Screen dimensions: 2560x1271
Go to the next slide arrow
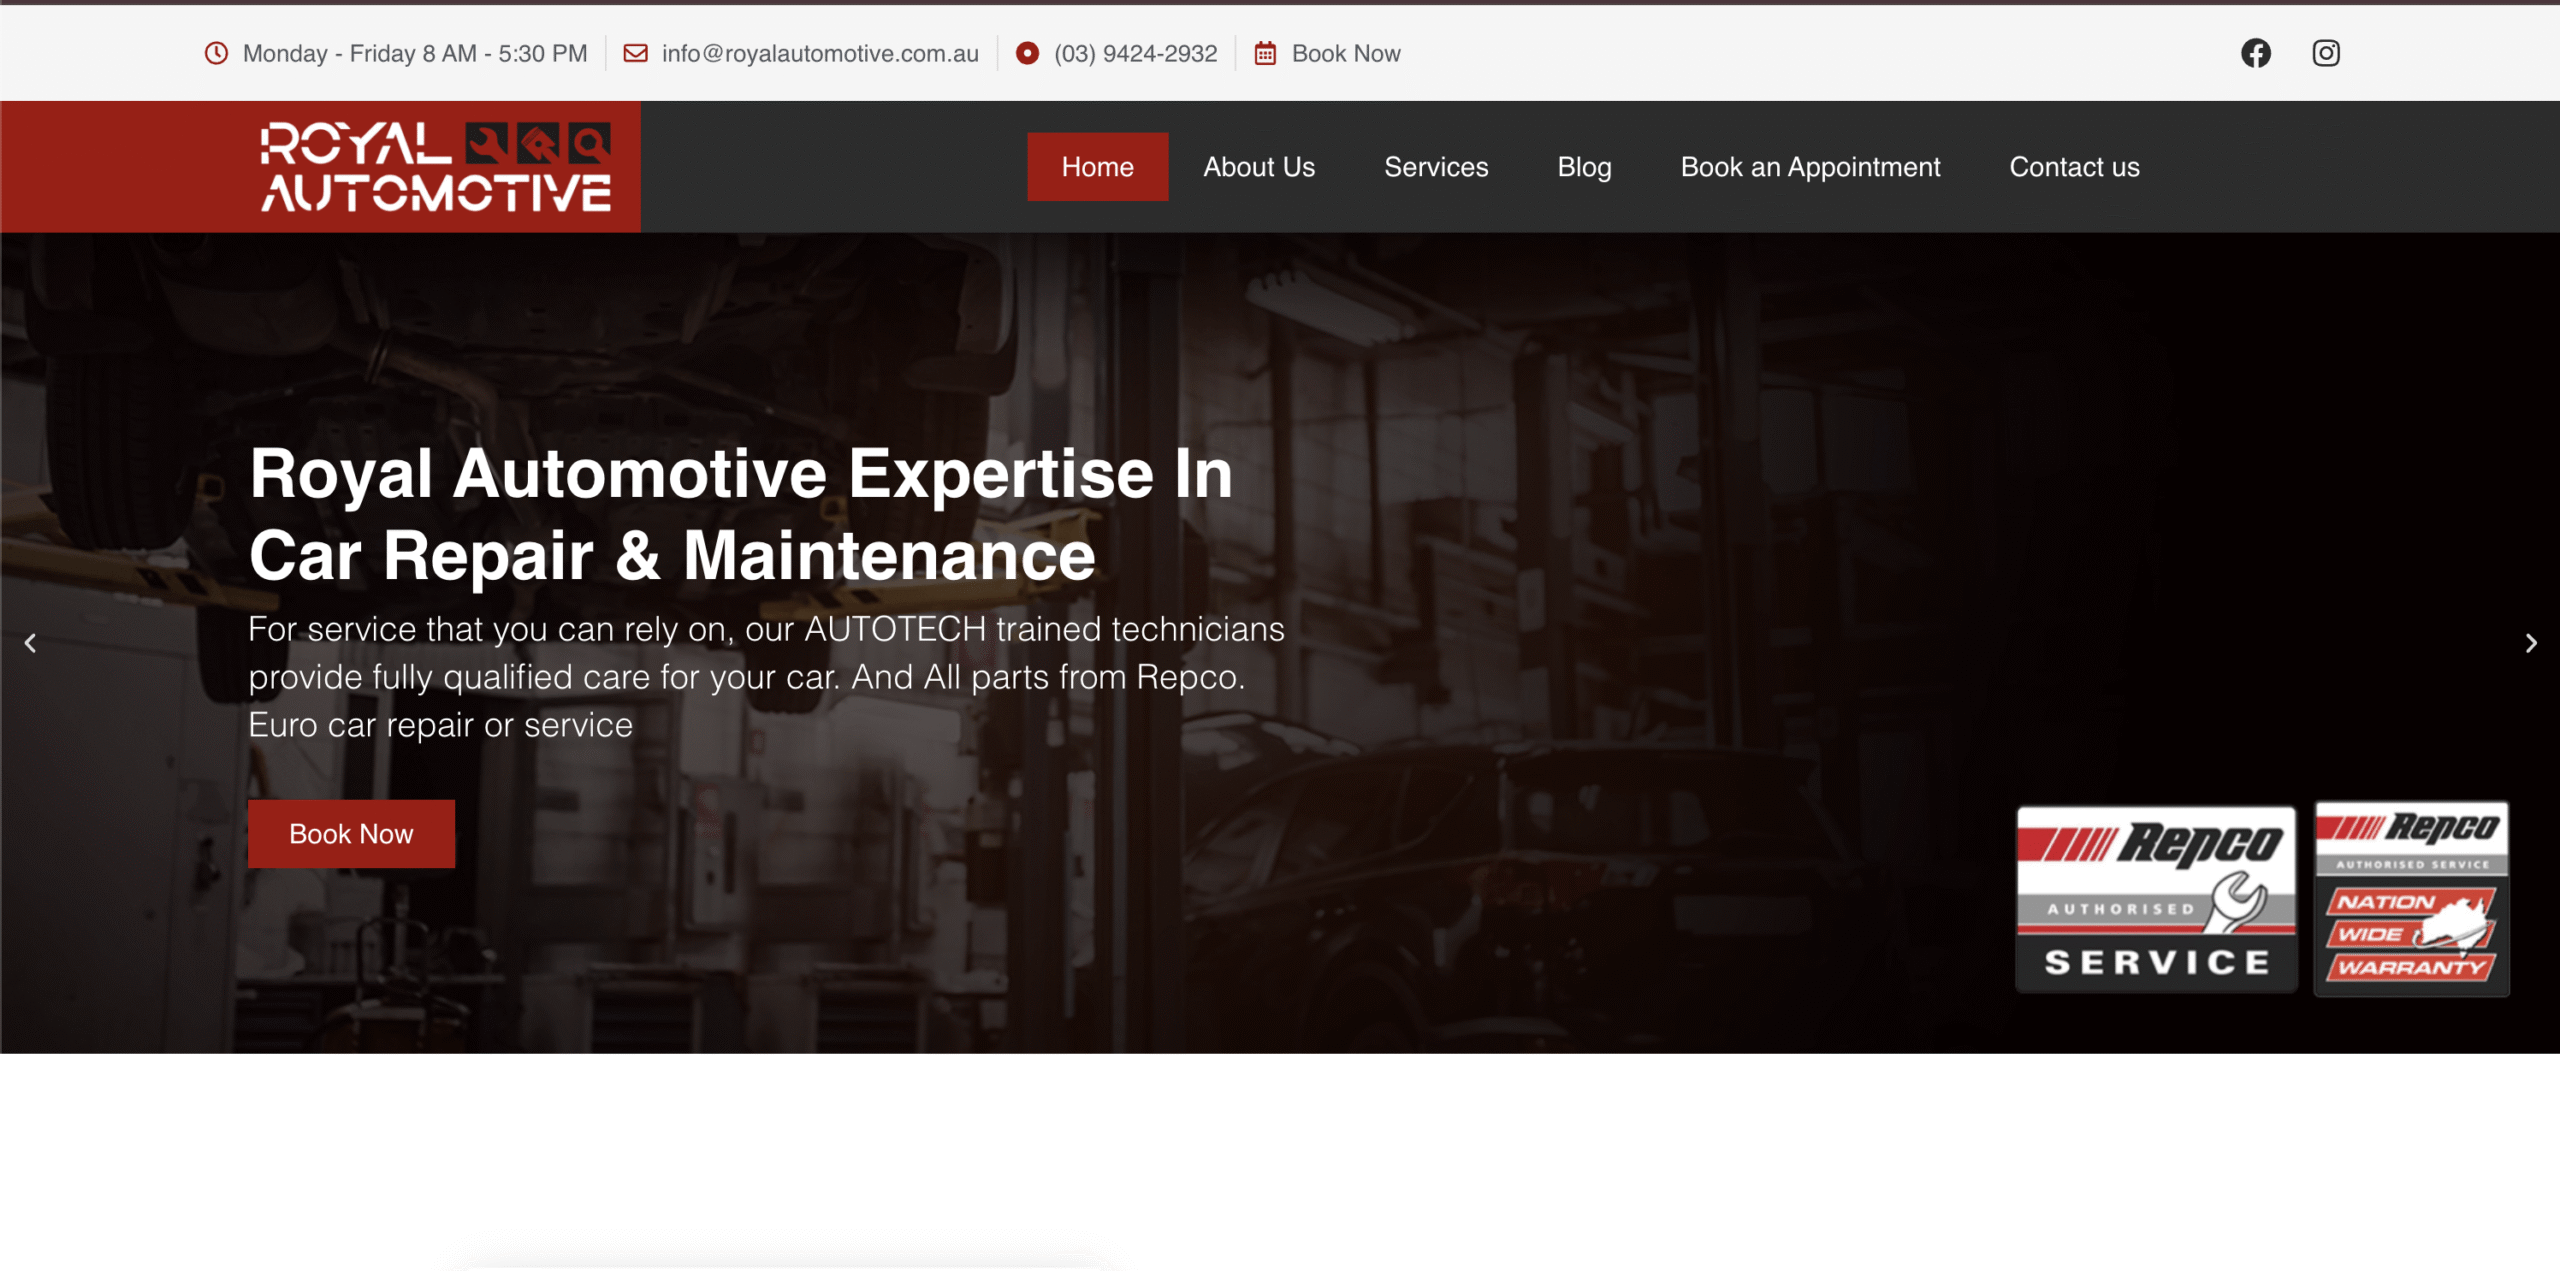[2531, 643]
